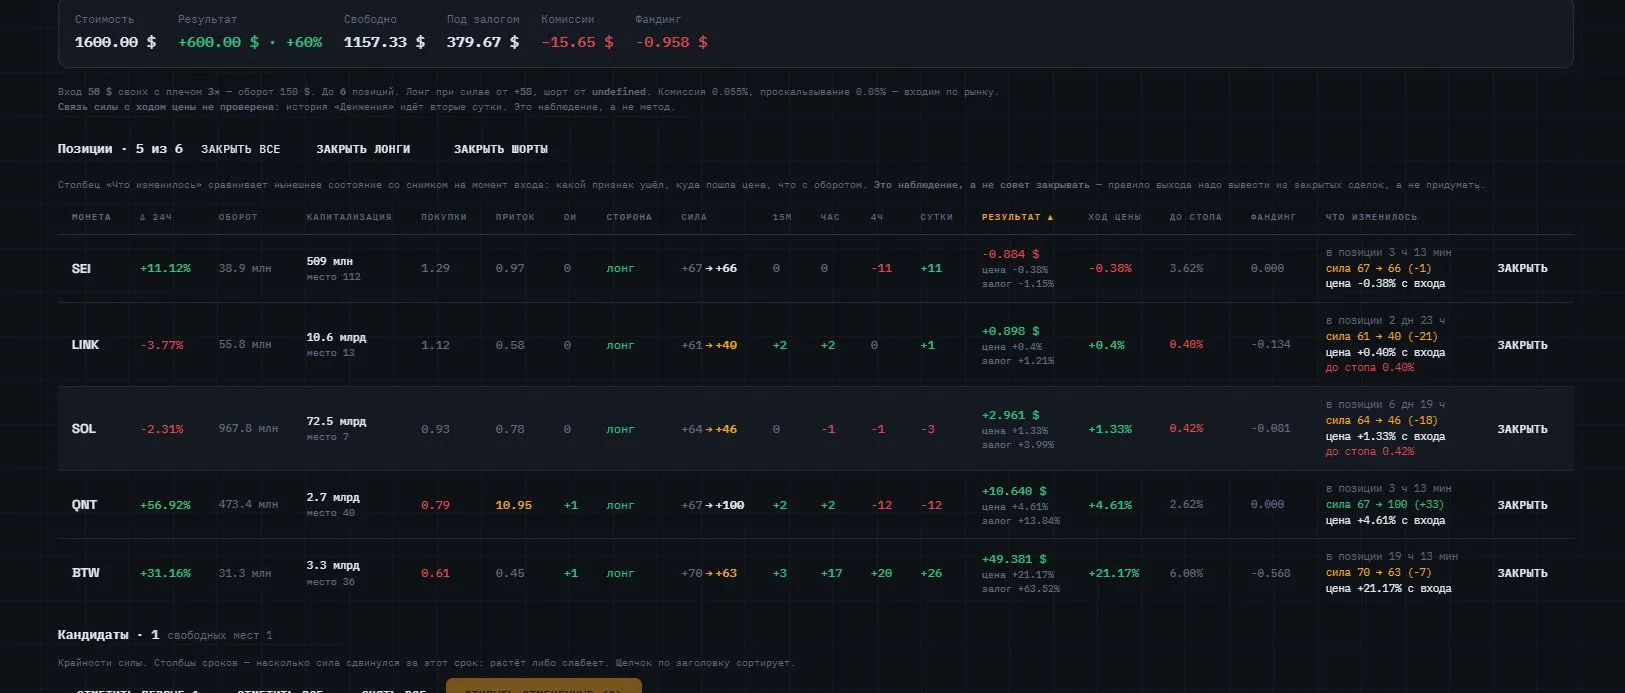
Task: Sort by the СУТКИ column header
Action: (936, 217)
